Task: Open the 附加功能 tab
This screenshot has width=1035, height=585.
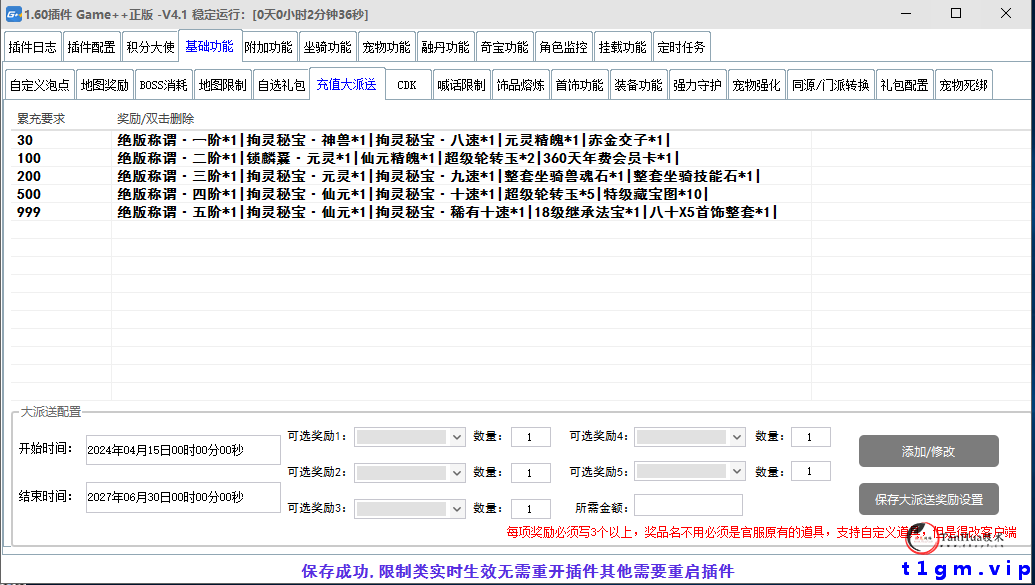Action: coord(269,45)
